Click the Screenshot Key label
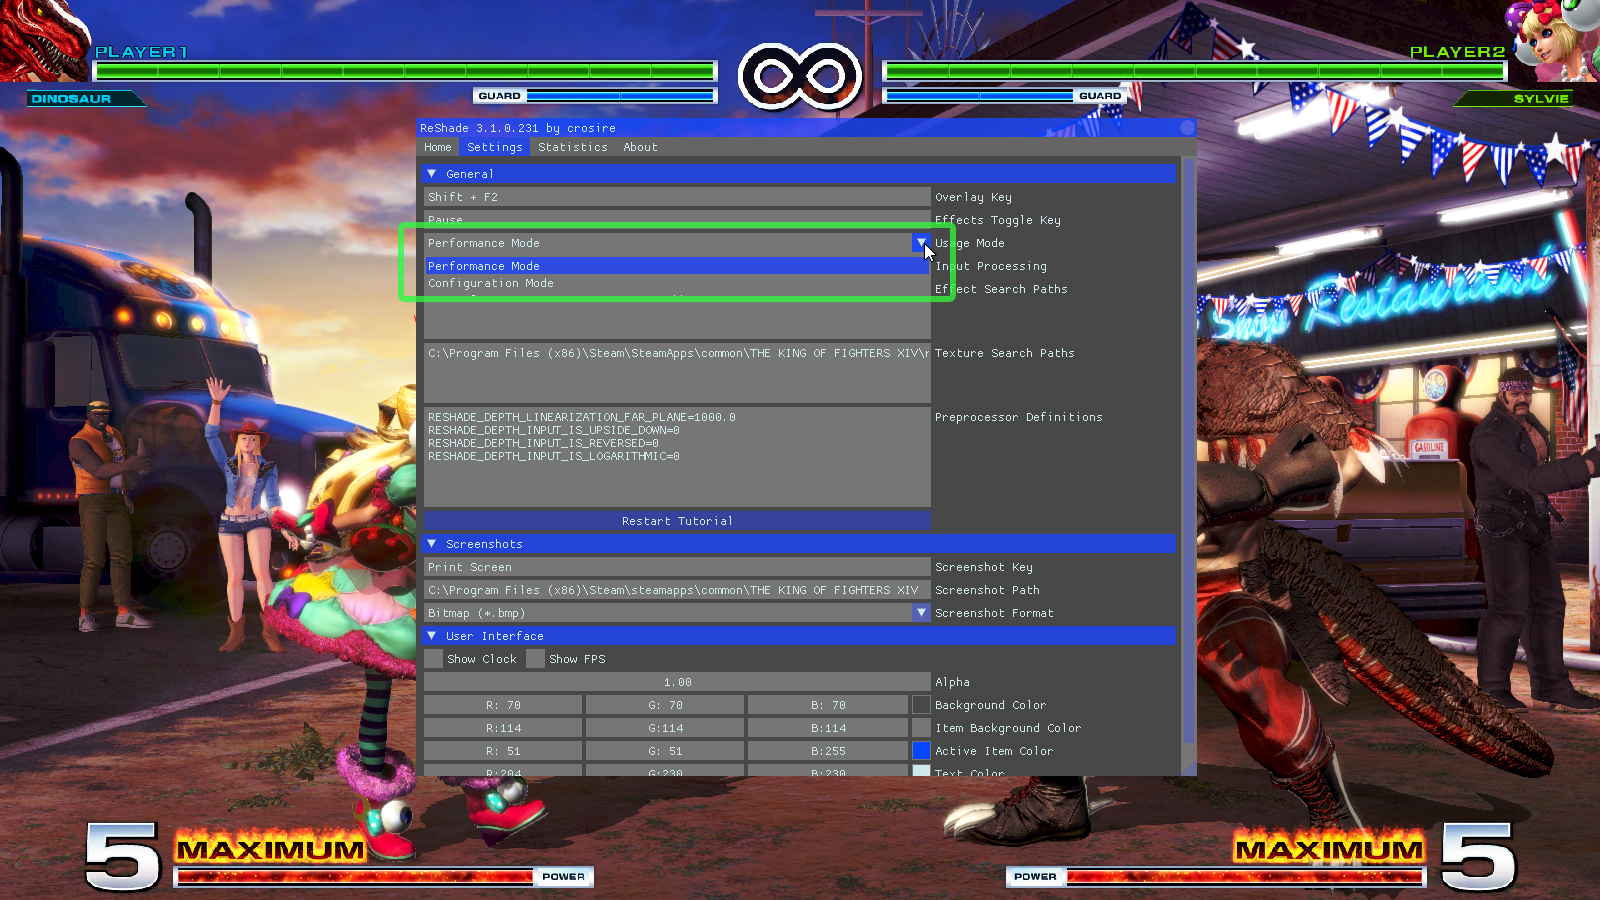The width and height of the screenshot is (1600, 900). [x=984, y=567]
